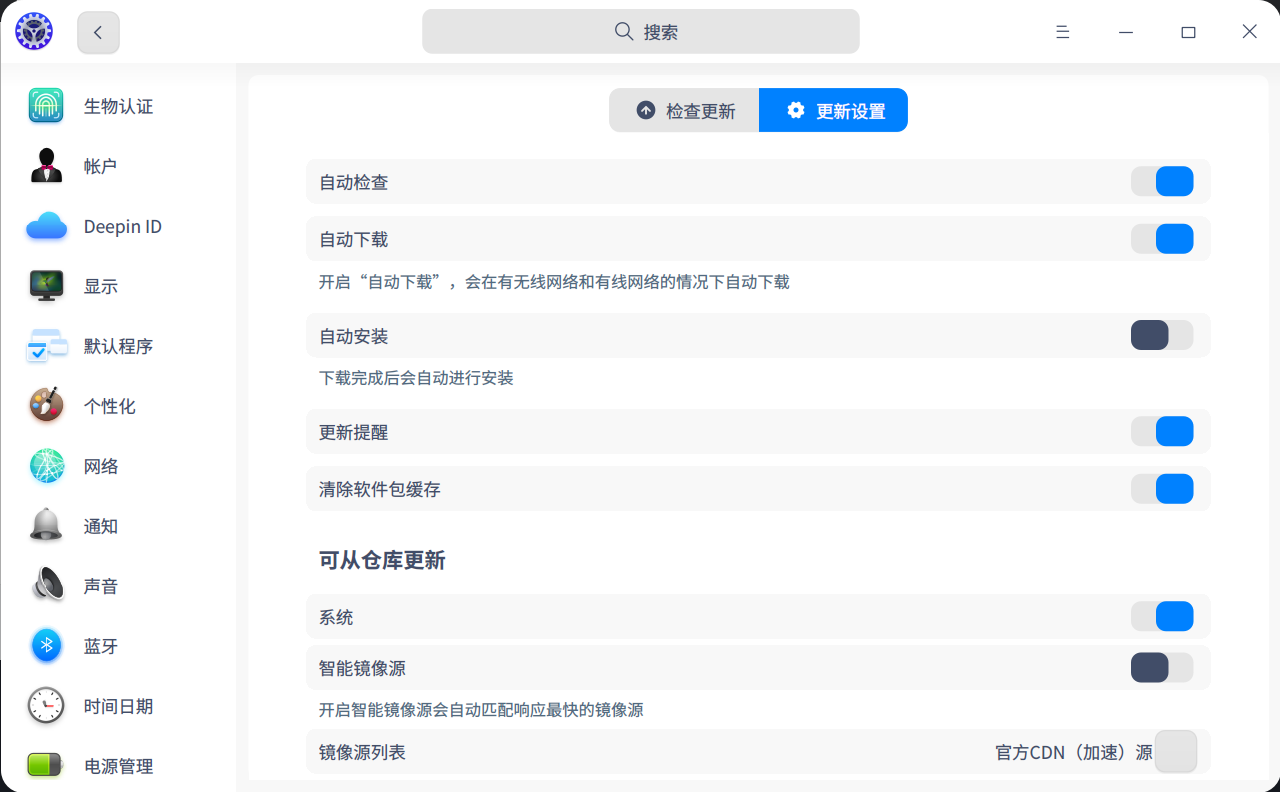Open the 电源管理 battery icon
Image resolution: width=1280 pixels, height=792 pixels.
pyautogui.click(x=46, y=766)
